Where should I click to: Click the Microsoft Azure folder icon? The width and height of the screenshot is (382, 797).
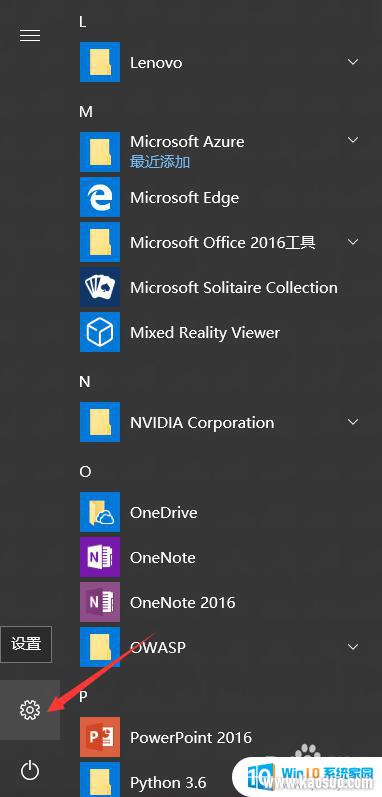pyautogui.click(x=100, y=152)
